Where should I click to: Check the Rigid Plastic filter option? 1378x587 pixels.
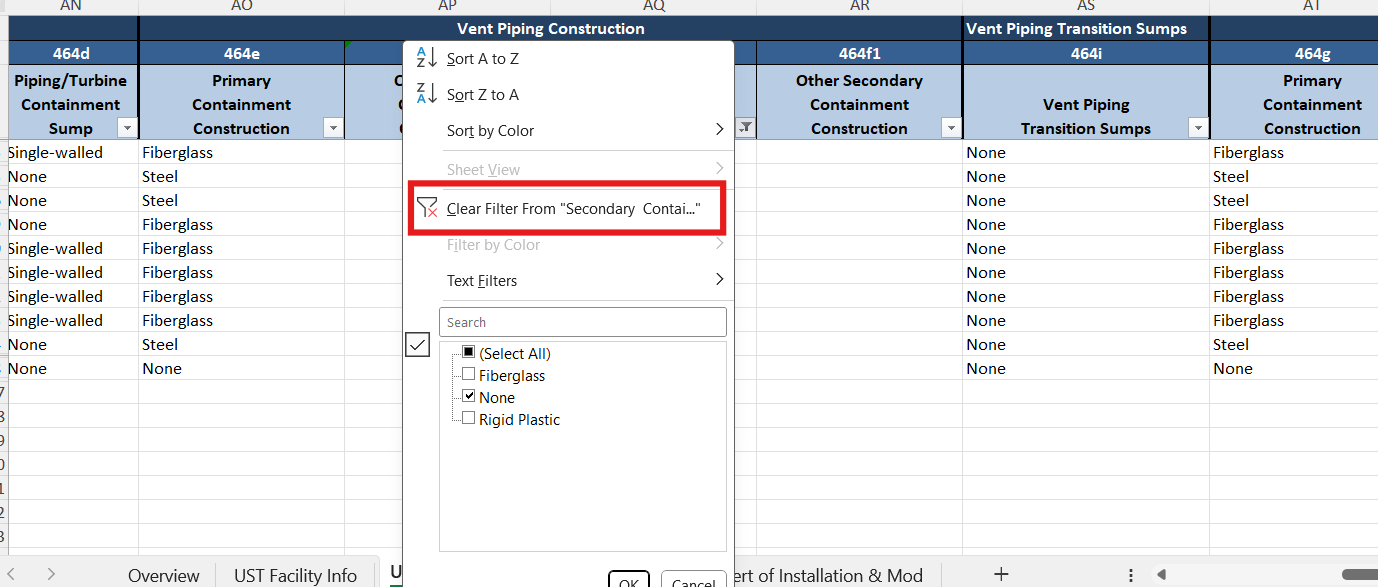click(x=468, y=419)
